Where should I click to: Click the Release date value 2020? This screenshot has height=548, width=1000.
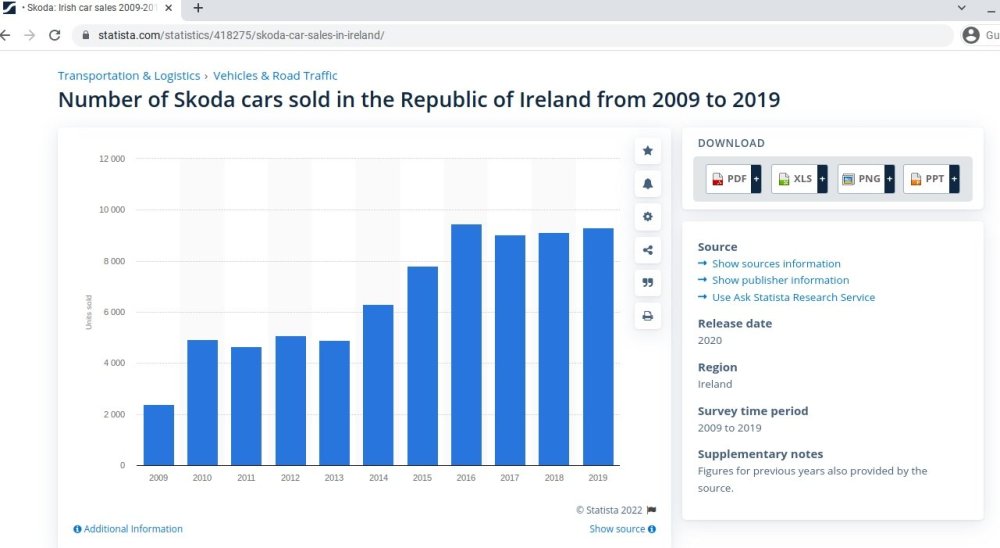[x=710, y=341]
